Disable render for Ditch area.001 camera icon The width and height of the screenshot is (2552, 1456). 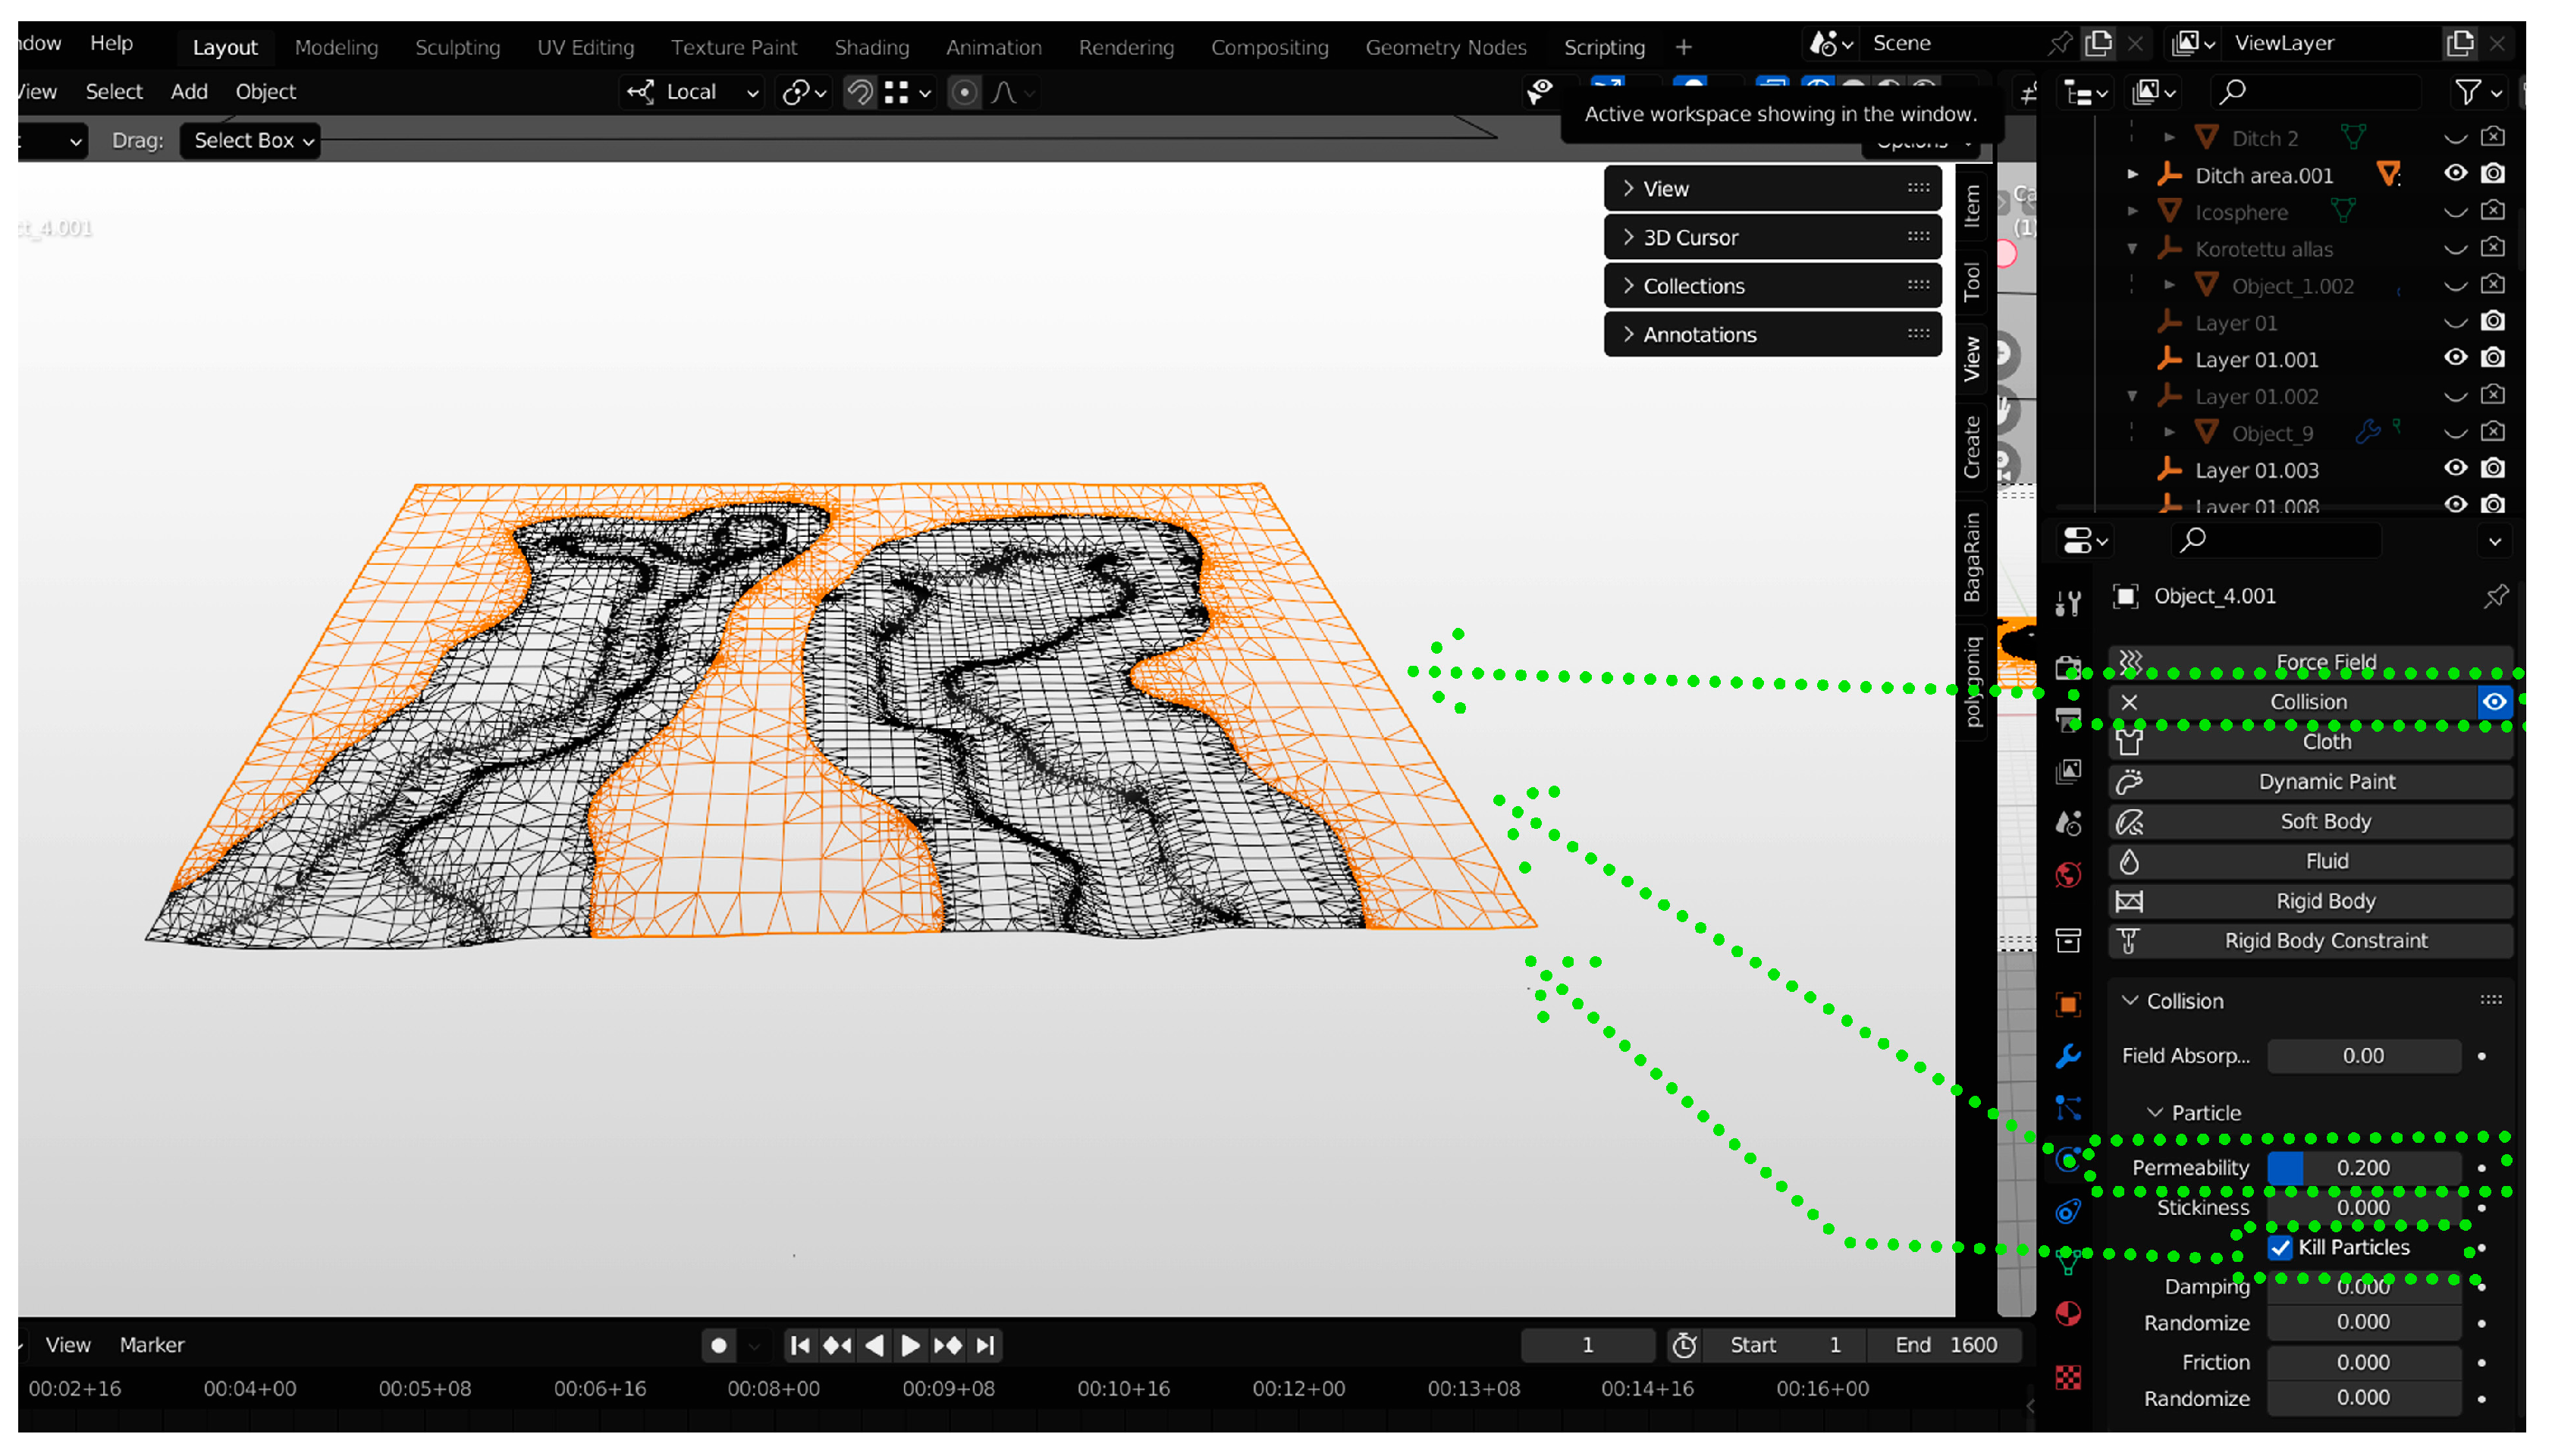2492,174
